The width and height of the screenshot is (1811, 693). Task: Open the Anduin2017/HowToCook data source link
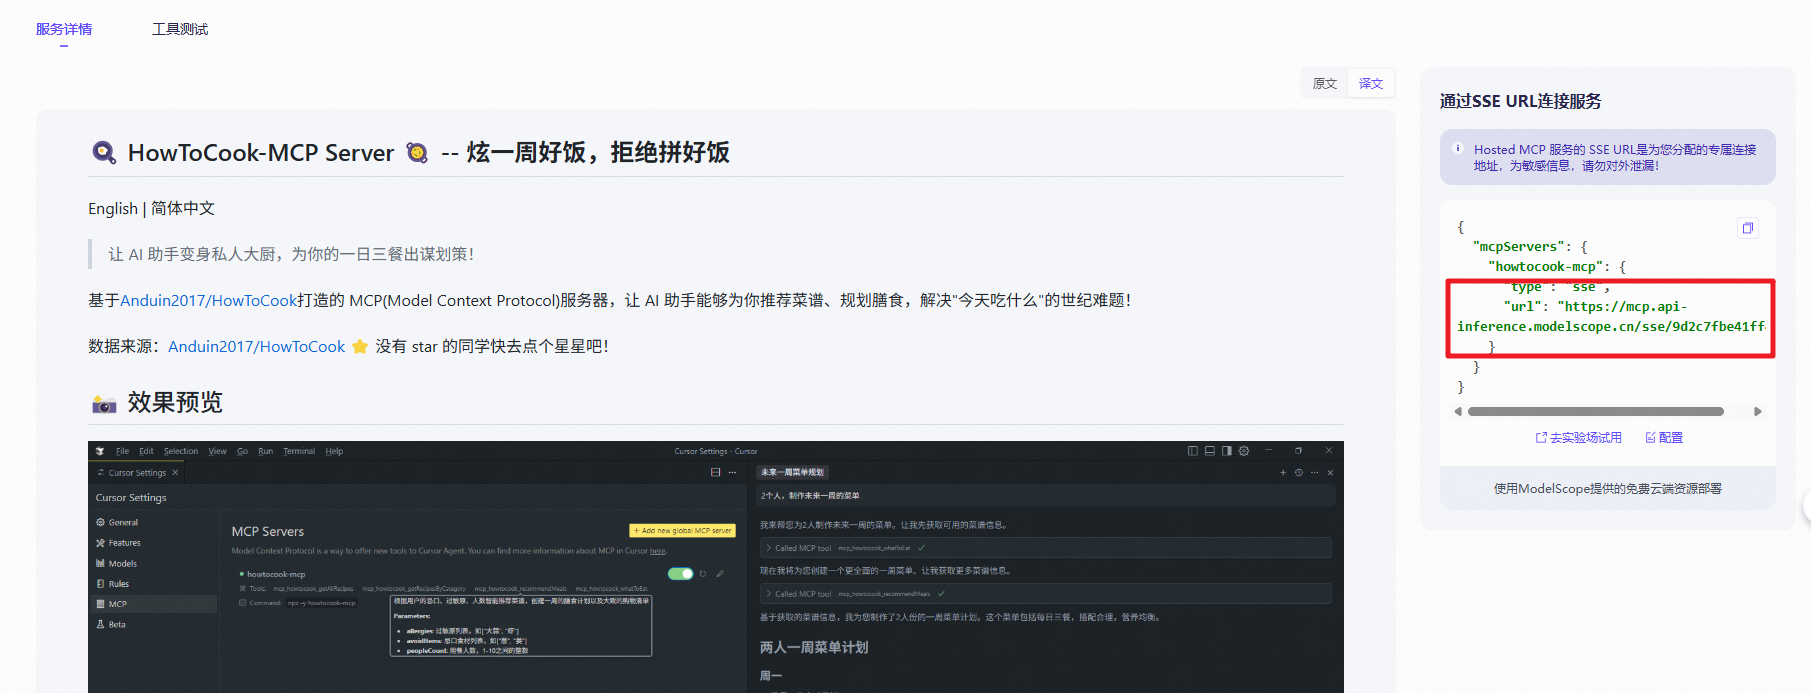click(256, 347)
